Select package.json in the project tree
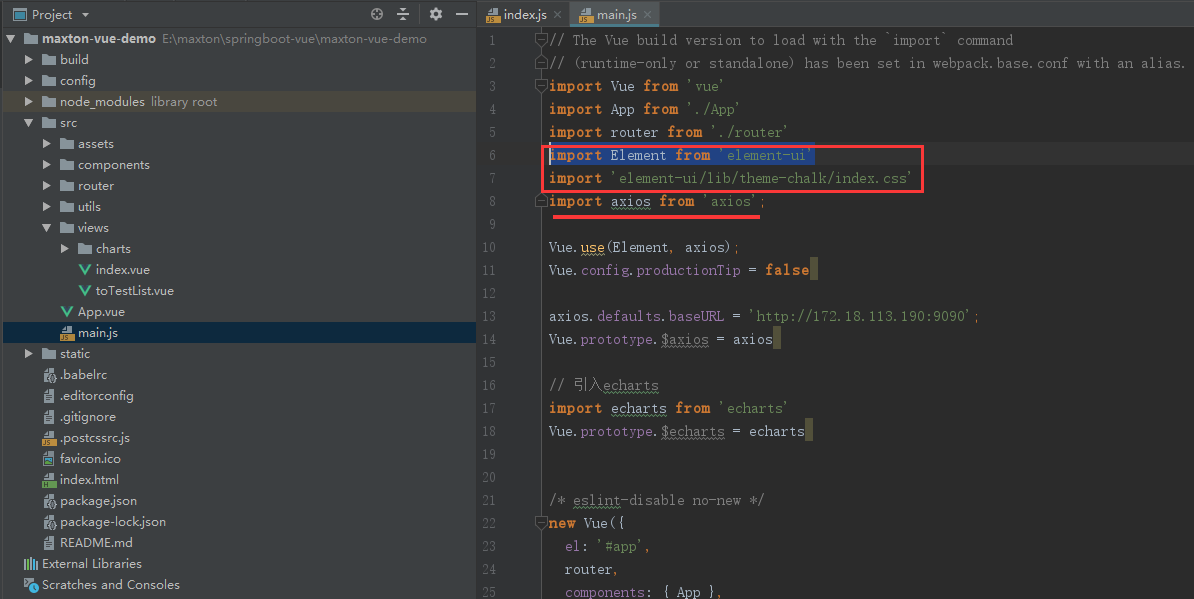The width and height of the screenshot is (1194, 599). 98,501
